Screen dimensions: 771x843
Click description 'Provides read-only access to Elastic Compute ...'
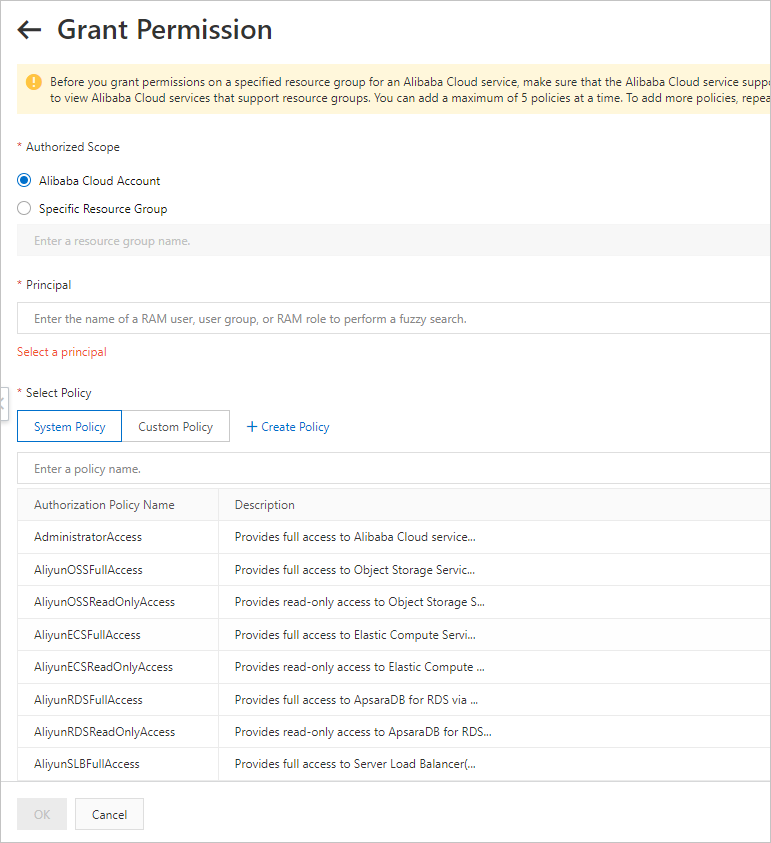click(360, 667)
